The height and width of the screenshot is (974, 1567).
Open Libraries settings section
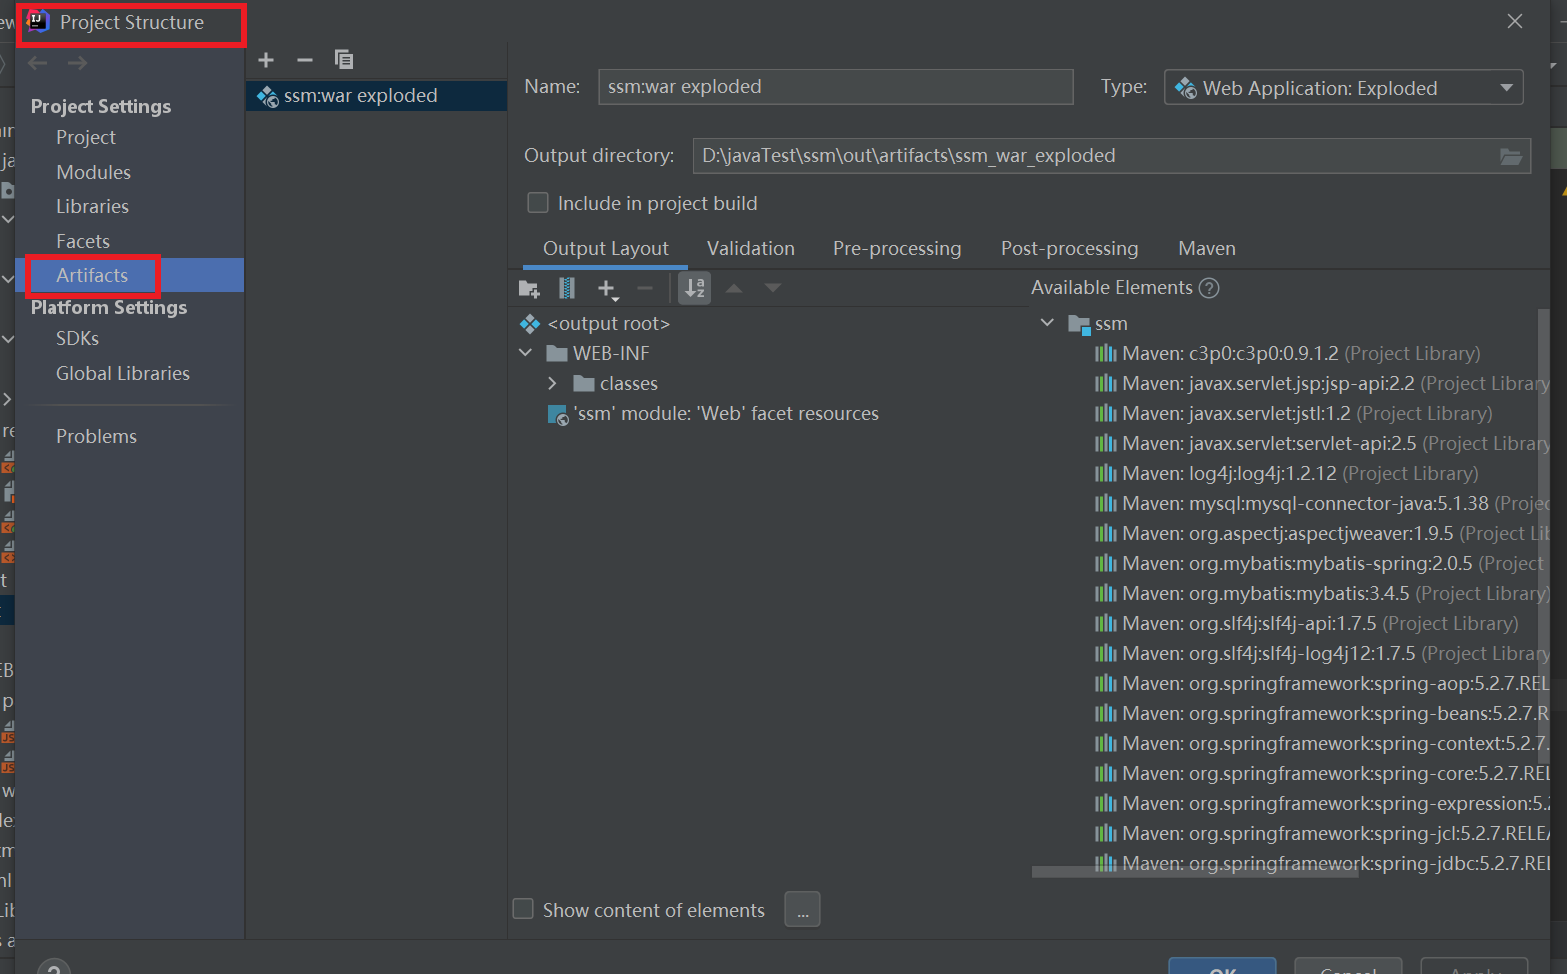[x=92, y=206]
